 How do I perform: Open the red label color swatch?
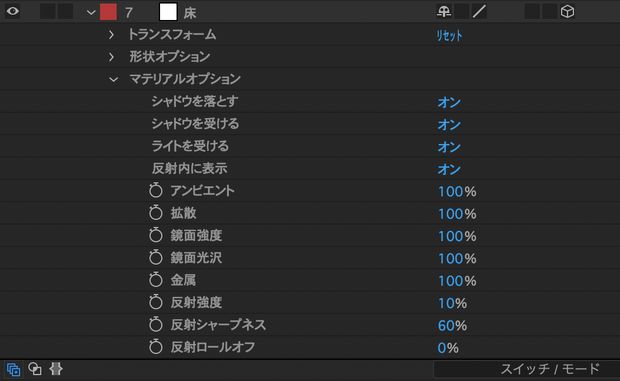tap(108, 12)
